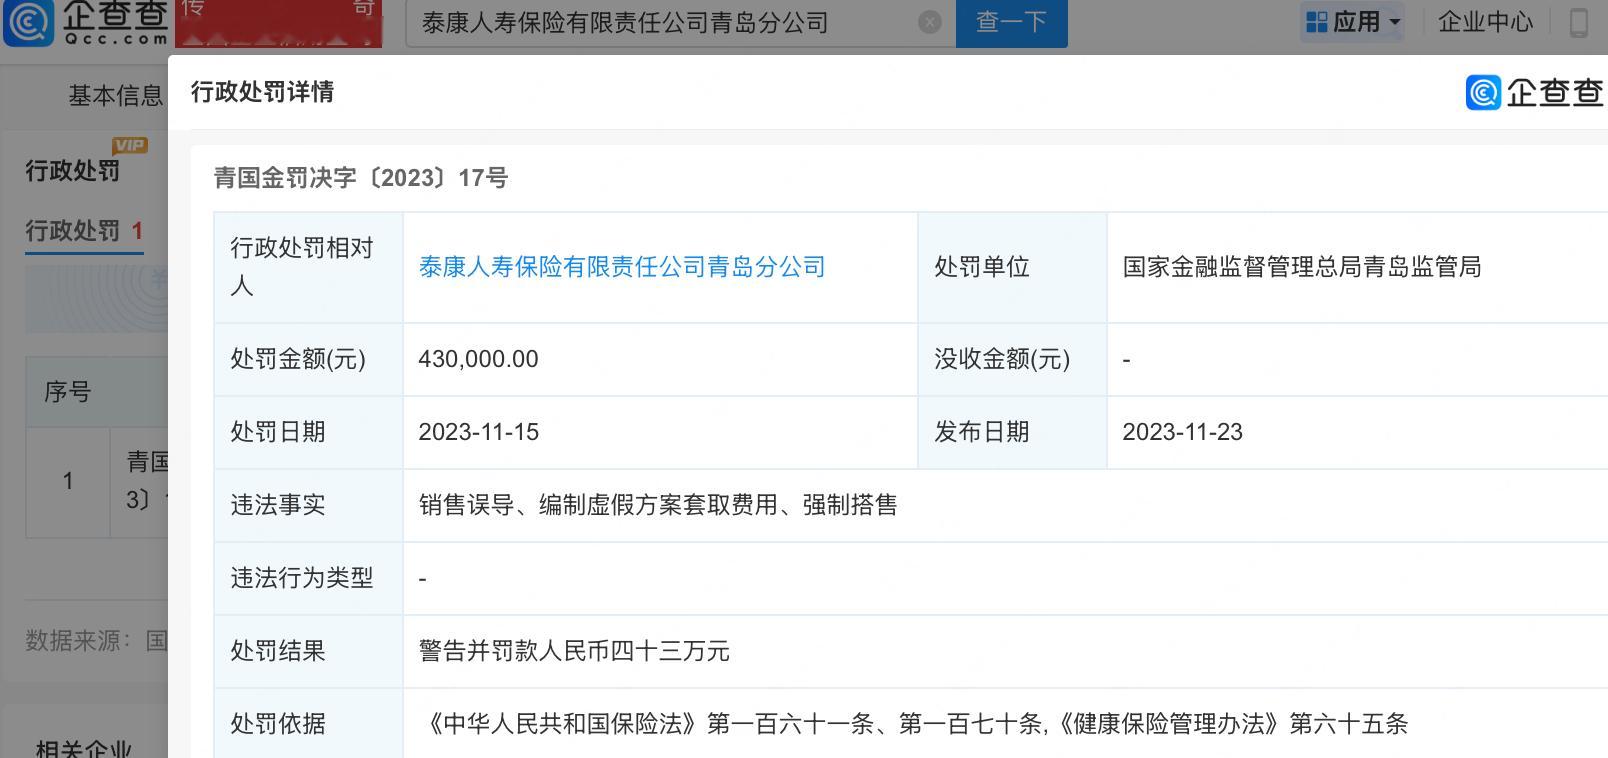Click the penalty date 2023-11-15
1608x758 pixels.
[x=478, y=432]
